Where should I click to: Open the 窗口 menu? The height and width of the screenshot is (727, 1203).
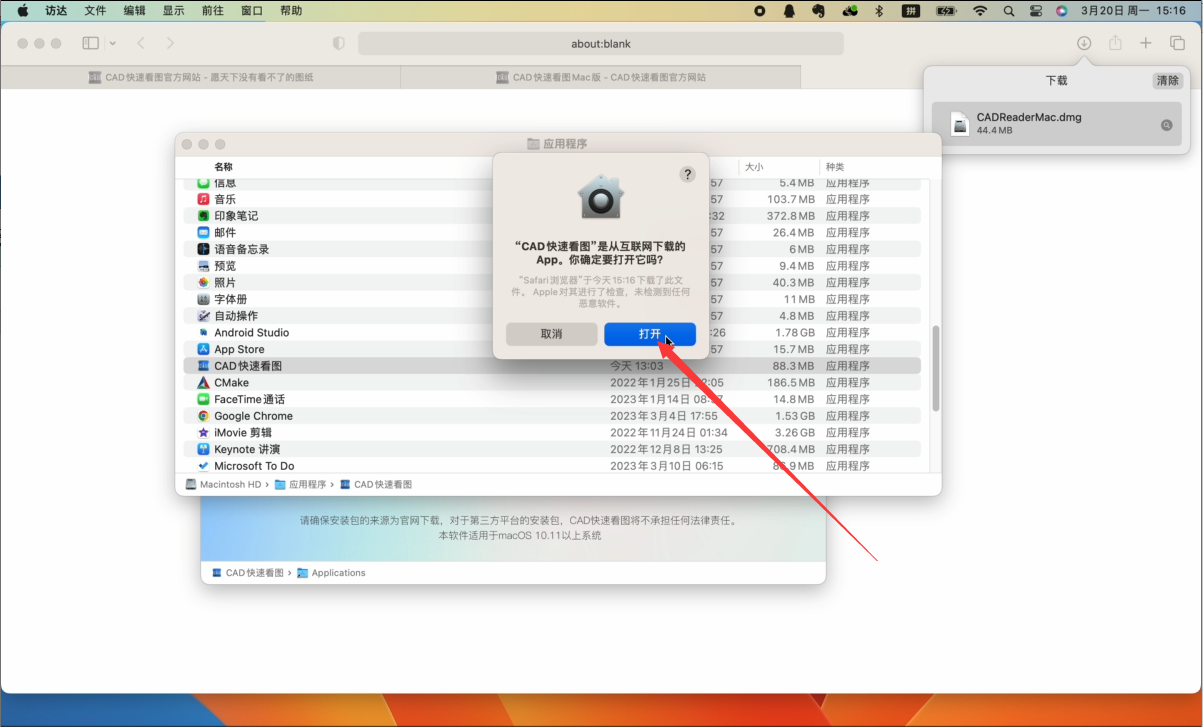(252, 11)
